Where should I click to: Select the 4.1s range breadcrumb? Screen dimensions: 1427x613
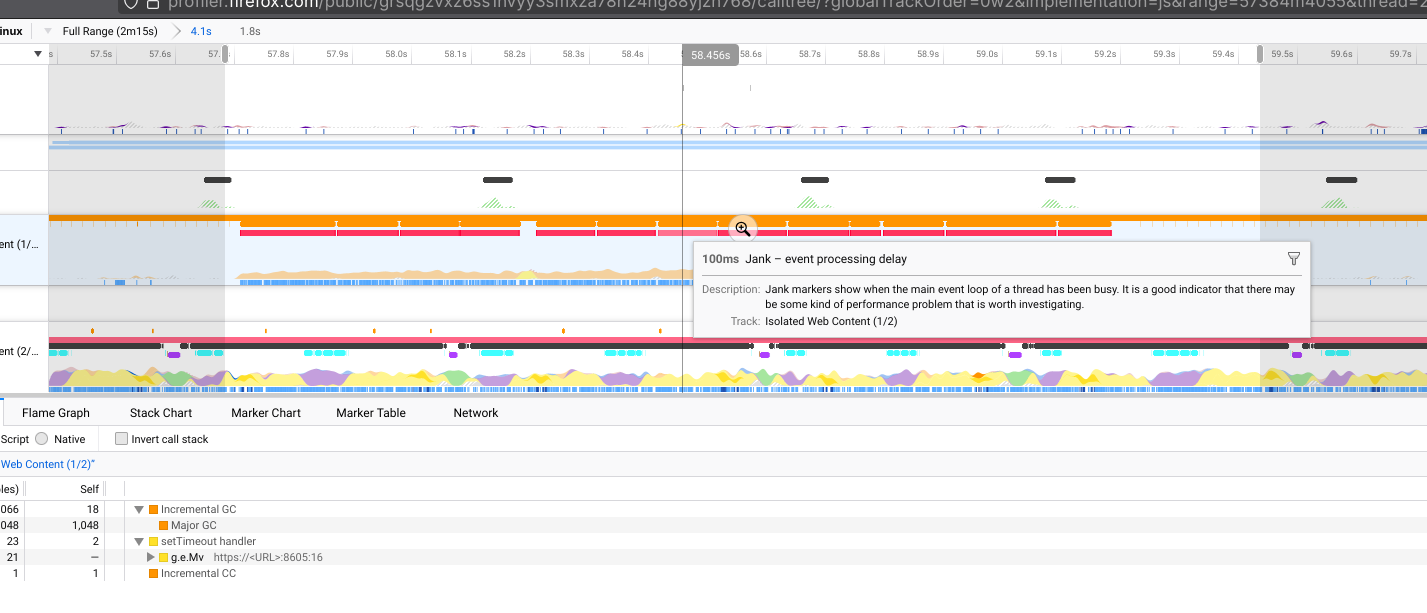pyautogui.click(x=200, y=31)
